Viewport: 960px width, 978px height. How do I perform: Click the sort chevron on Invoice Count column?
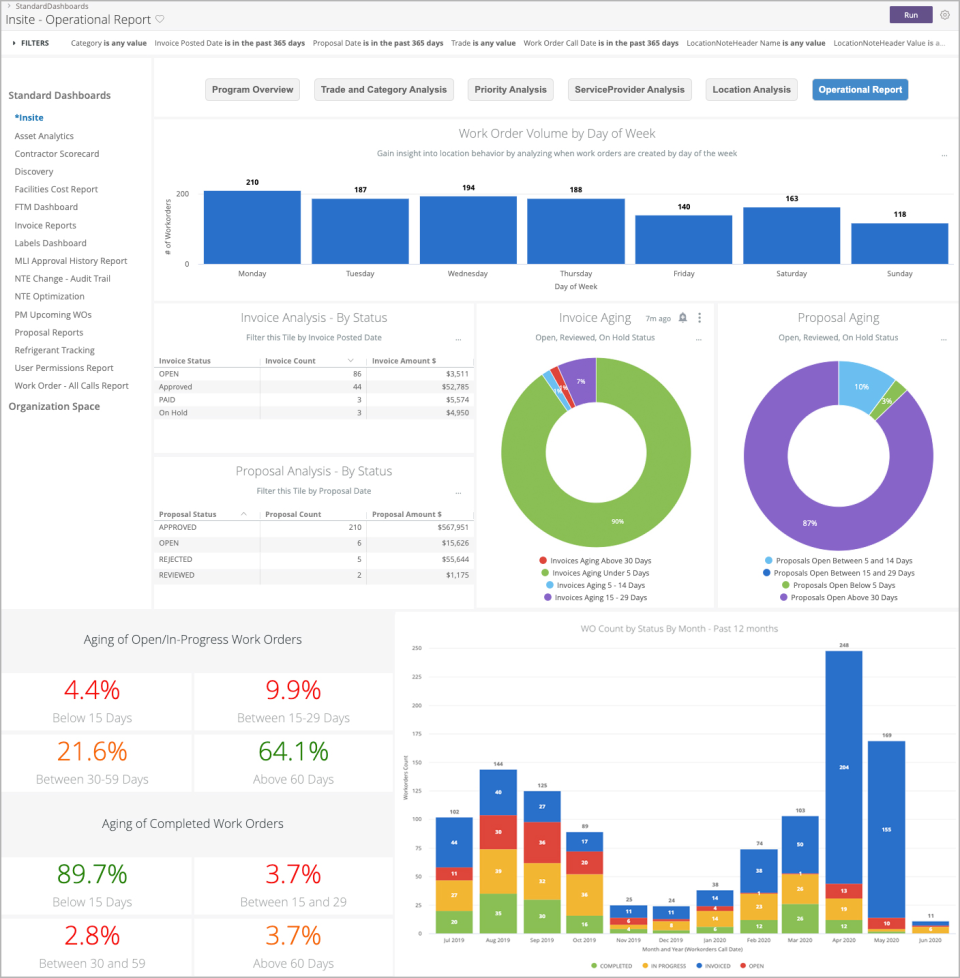click(351, 359)
